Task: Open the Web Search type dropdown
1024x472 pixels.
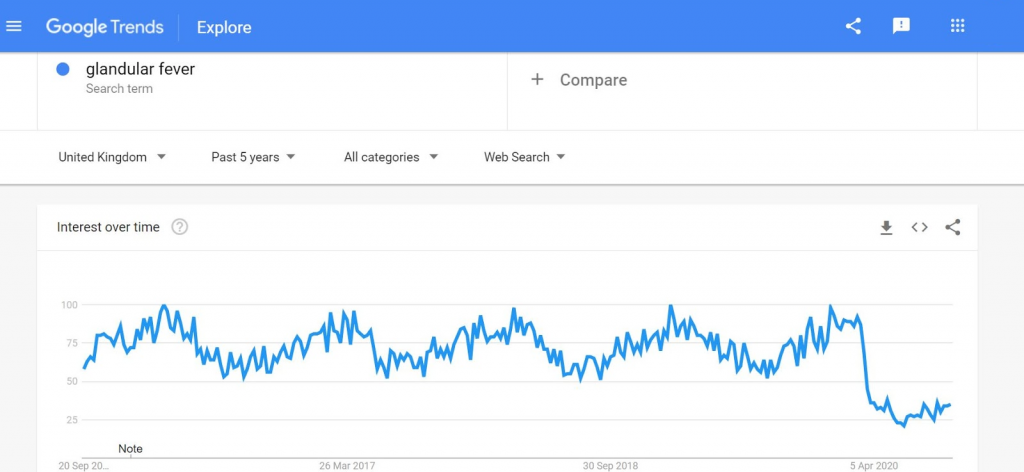Action: pyautogui.click(x=525, y=157)
